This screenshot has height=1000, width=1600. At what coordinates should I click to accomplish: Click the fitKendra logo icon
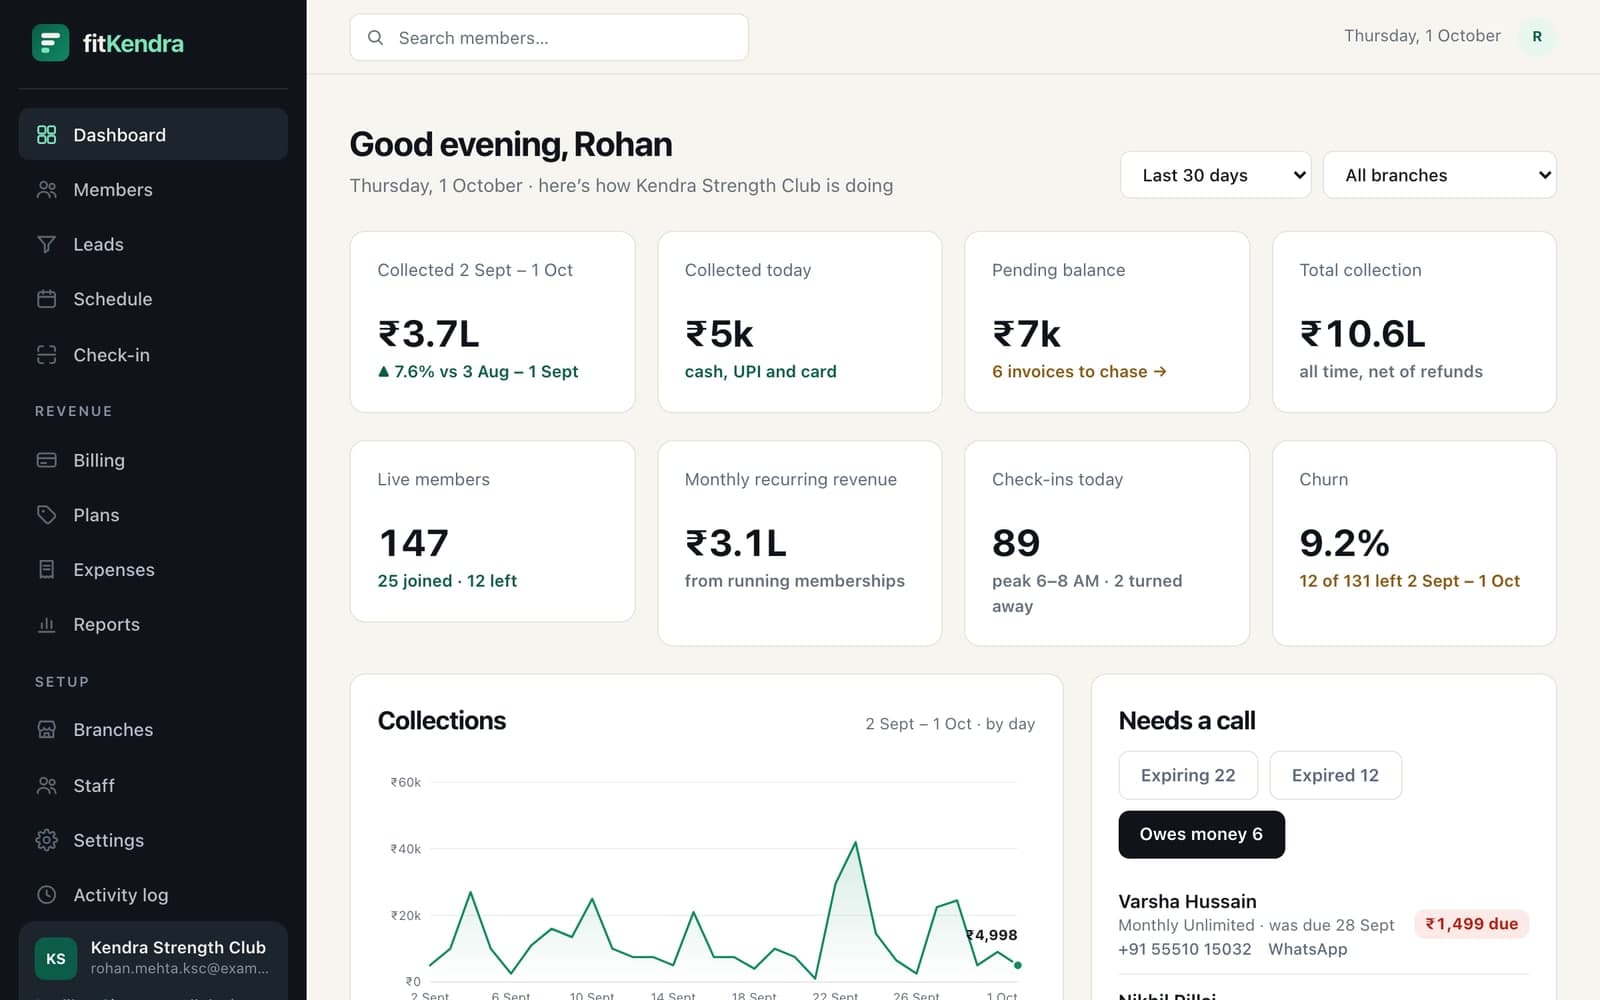click(50, 43)
